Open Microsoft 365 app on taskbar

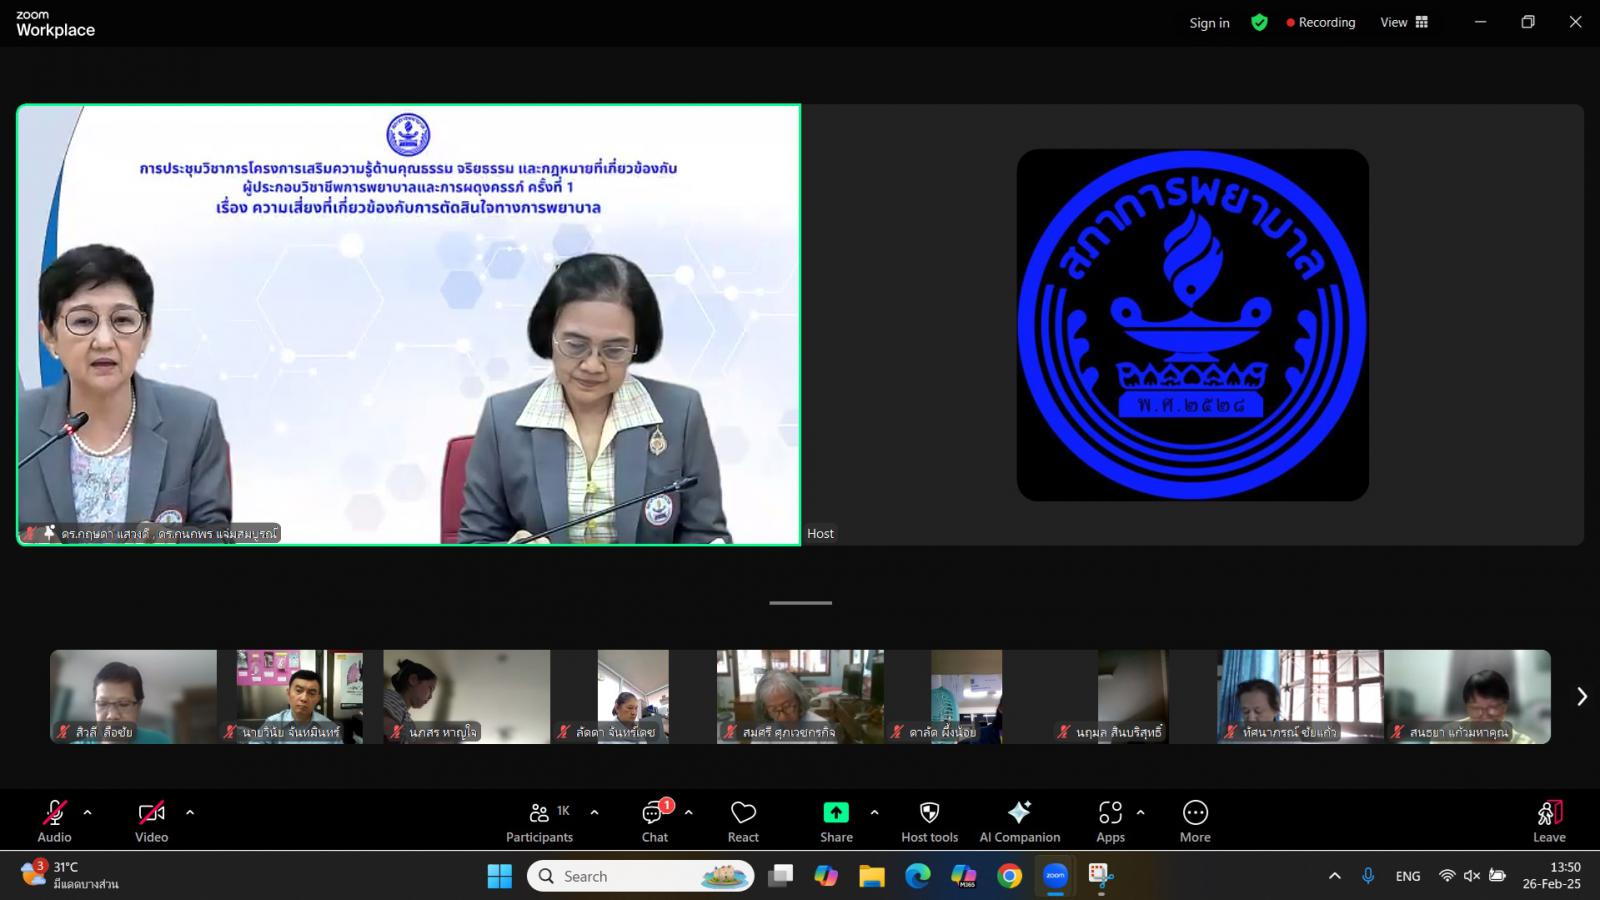point(964,876)
